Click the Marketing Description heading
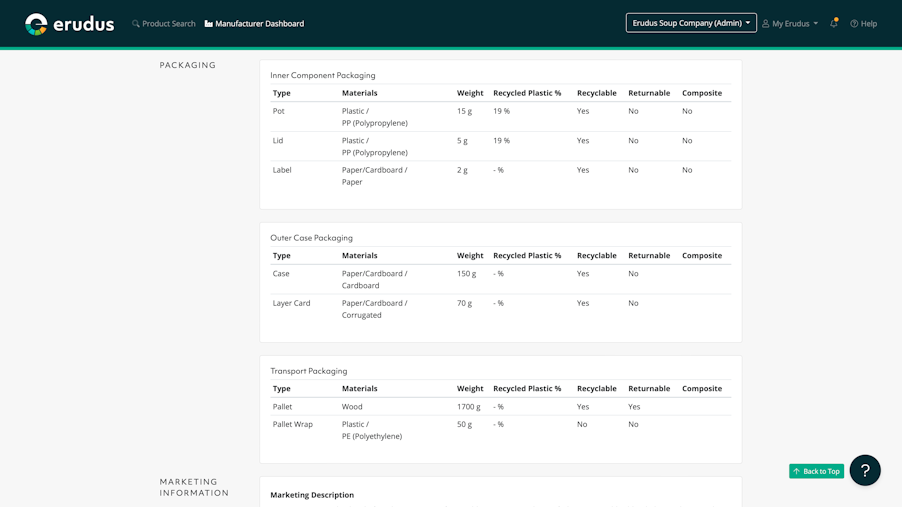Screen dimensions: 902x507 point(312,495)
